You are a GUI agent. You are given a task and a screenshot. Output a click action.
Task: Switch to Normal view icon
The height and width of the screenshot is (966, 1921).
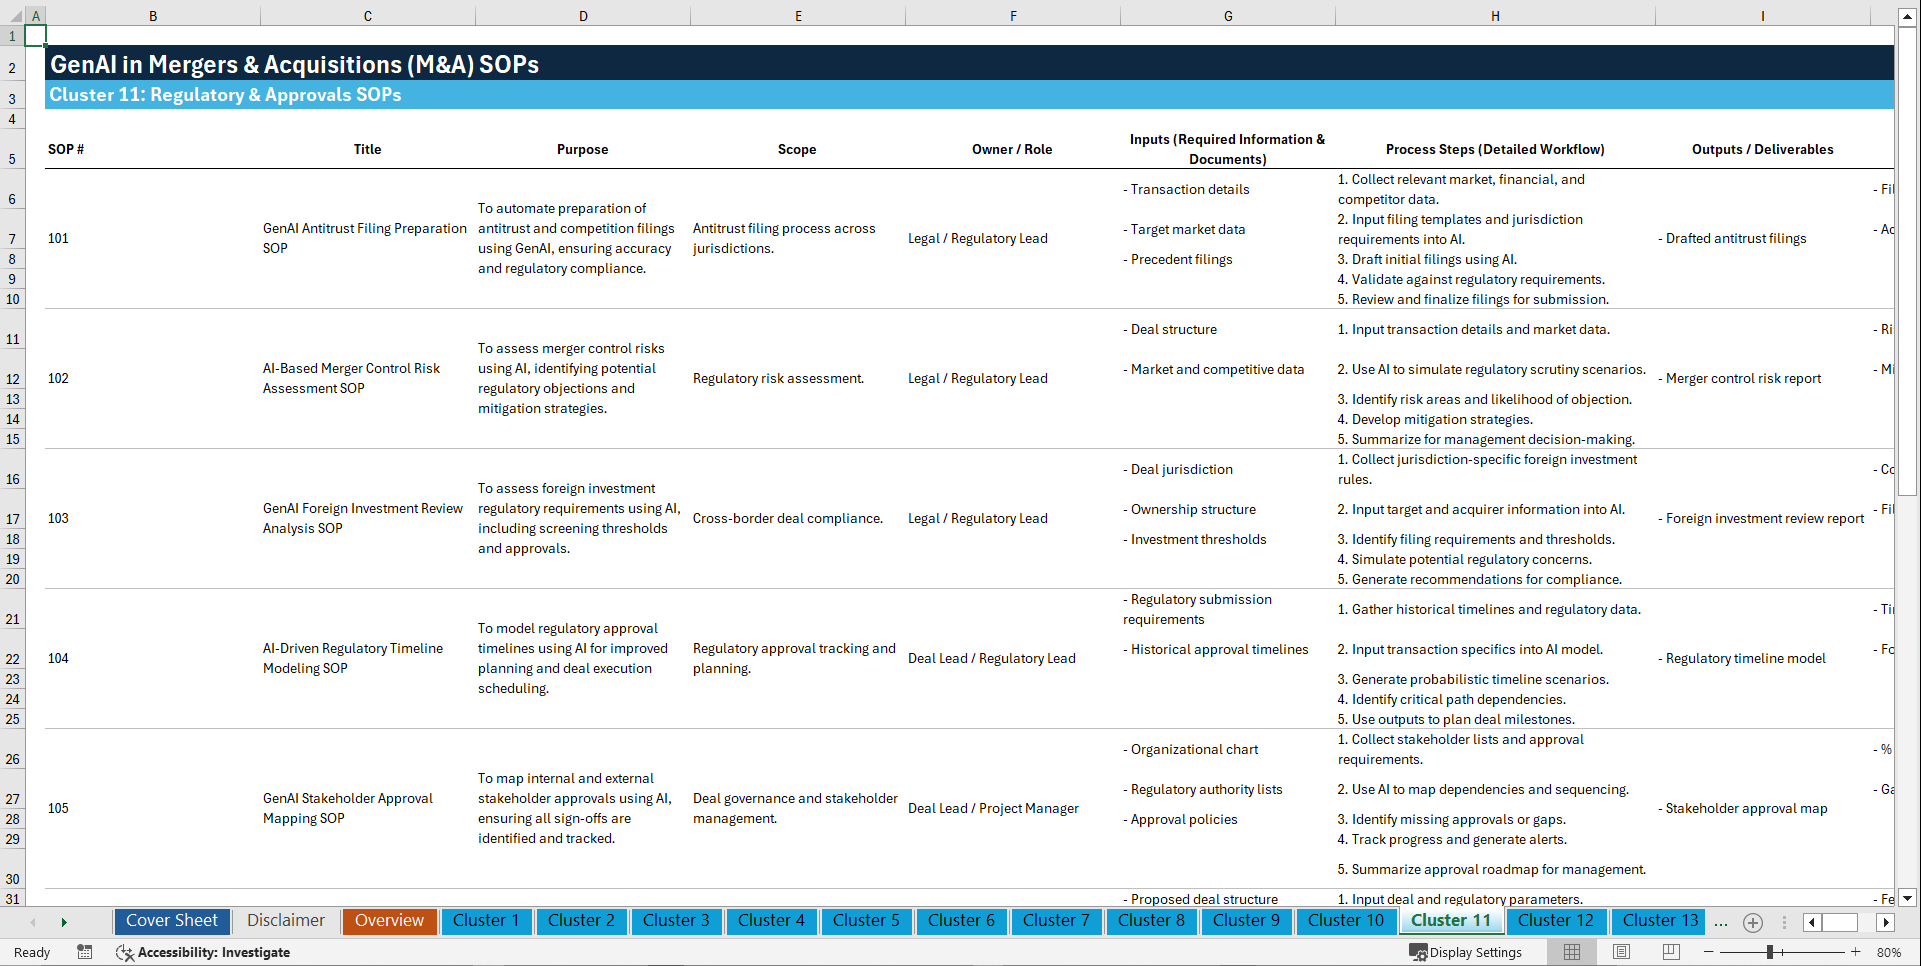click(x=1571, y=952)
